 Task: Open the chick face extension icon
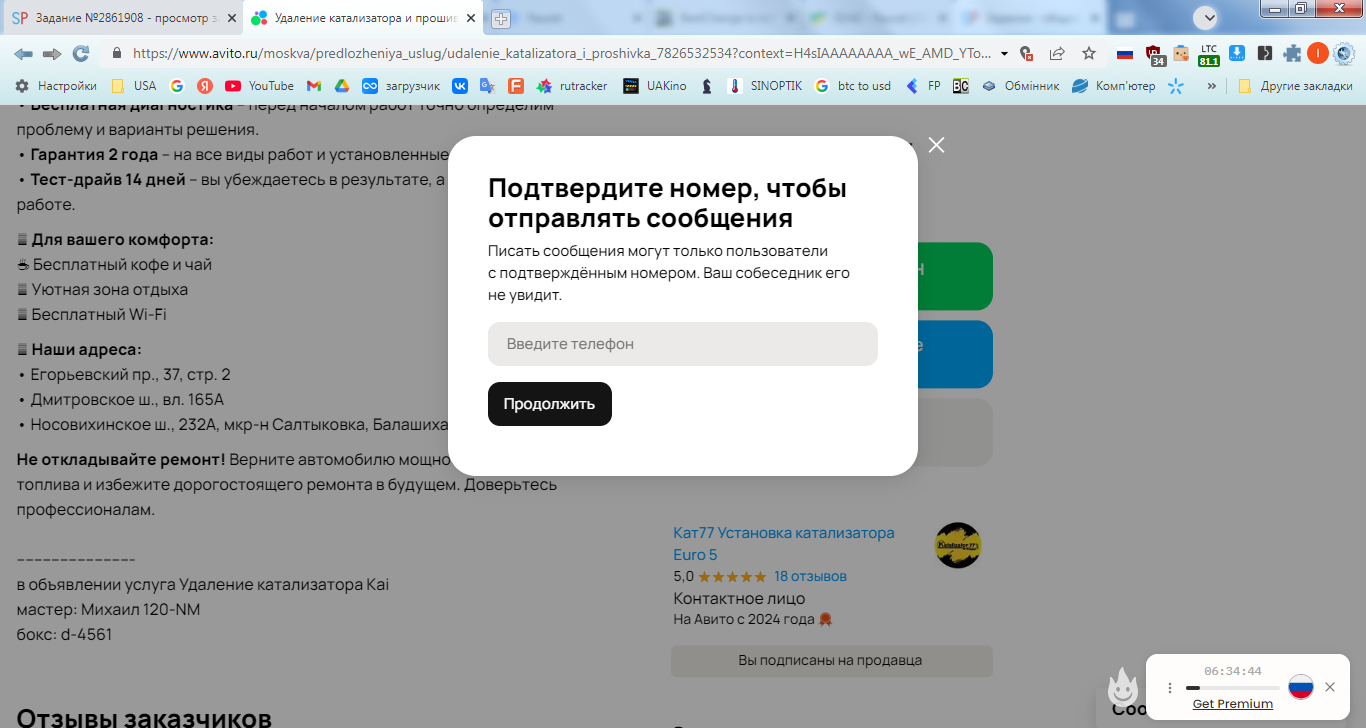pos(1181,54)
